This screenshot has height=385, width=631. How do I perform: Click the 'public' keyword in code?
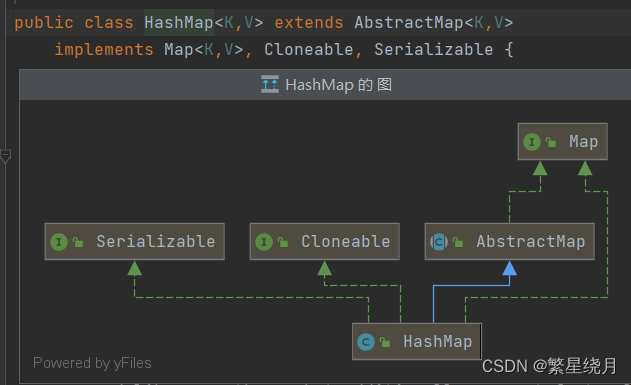tap(44, 23)
